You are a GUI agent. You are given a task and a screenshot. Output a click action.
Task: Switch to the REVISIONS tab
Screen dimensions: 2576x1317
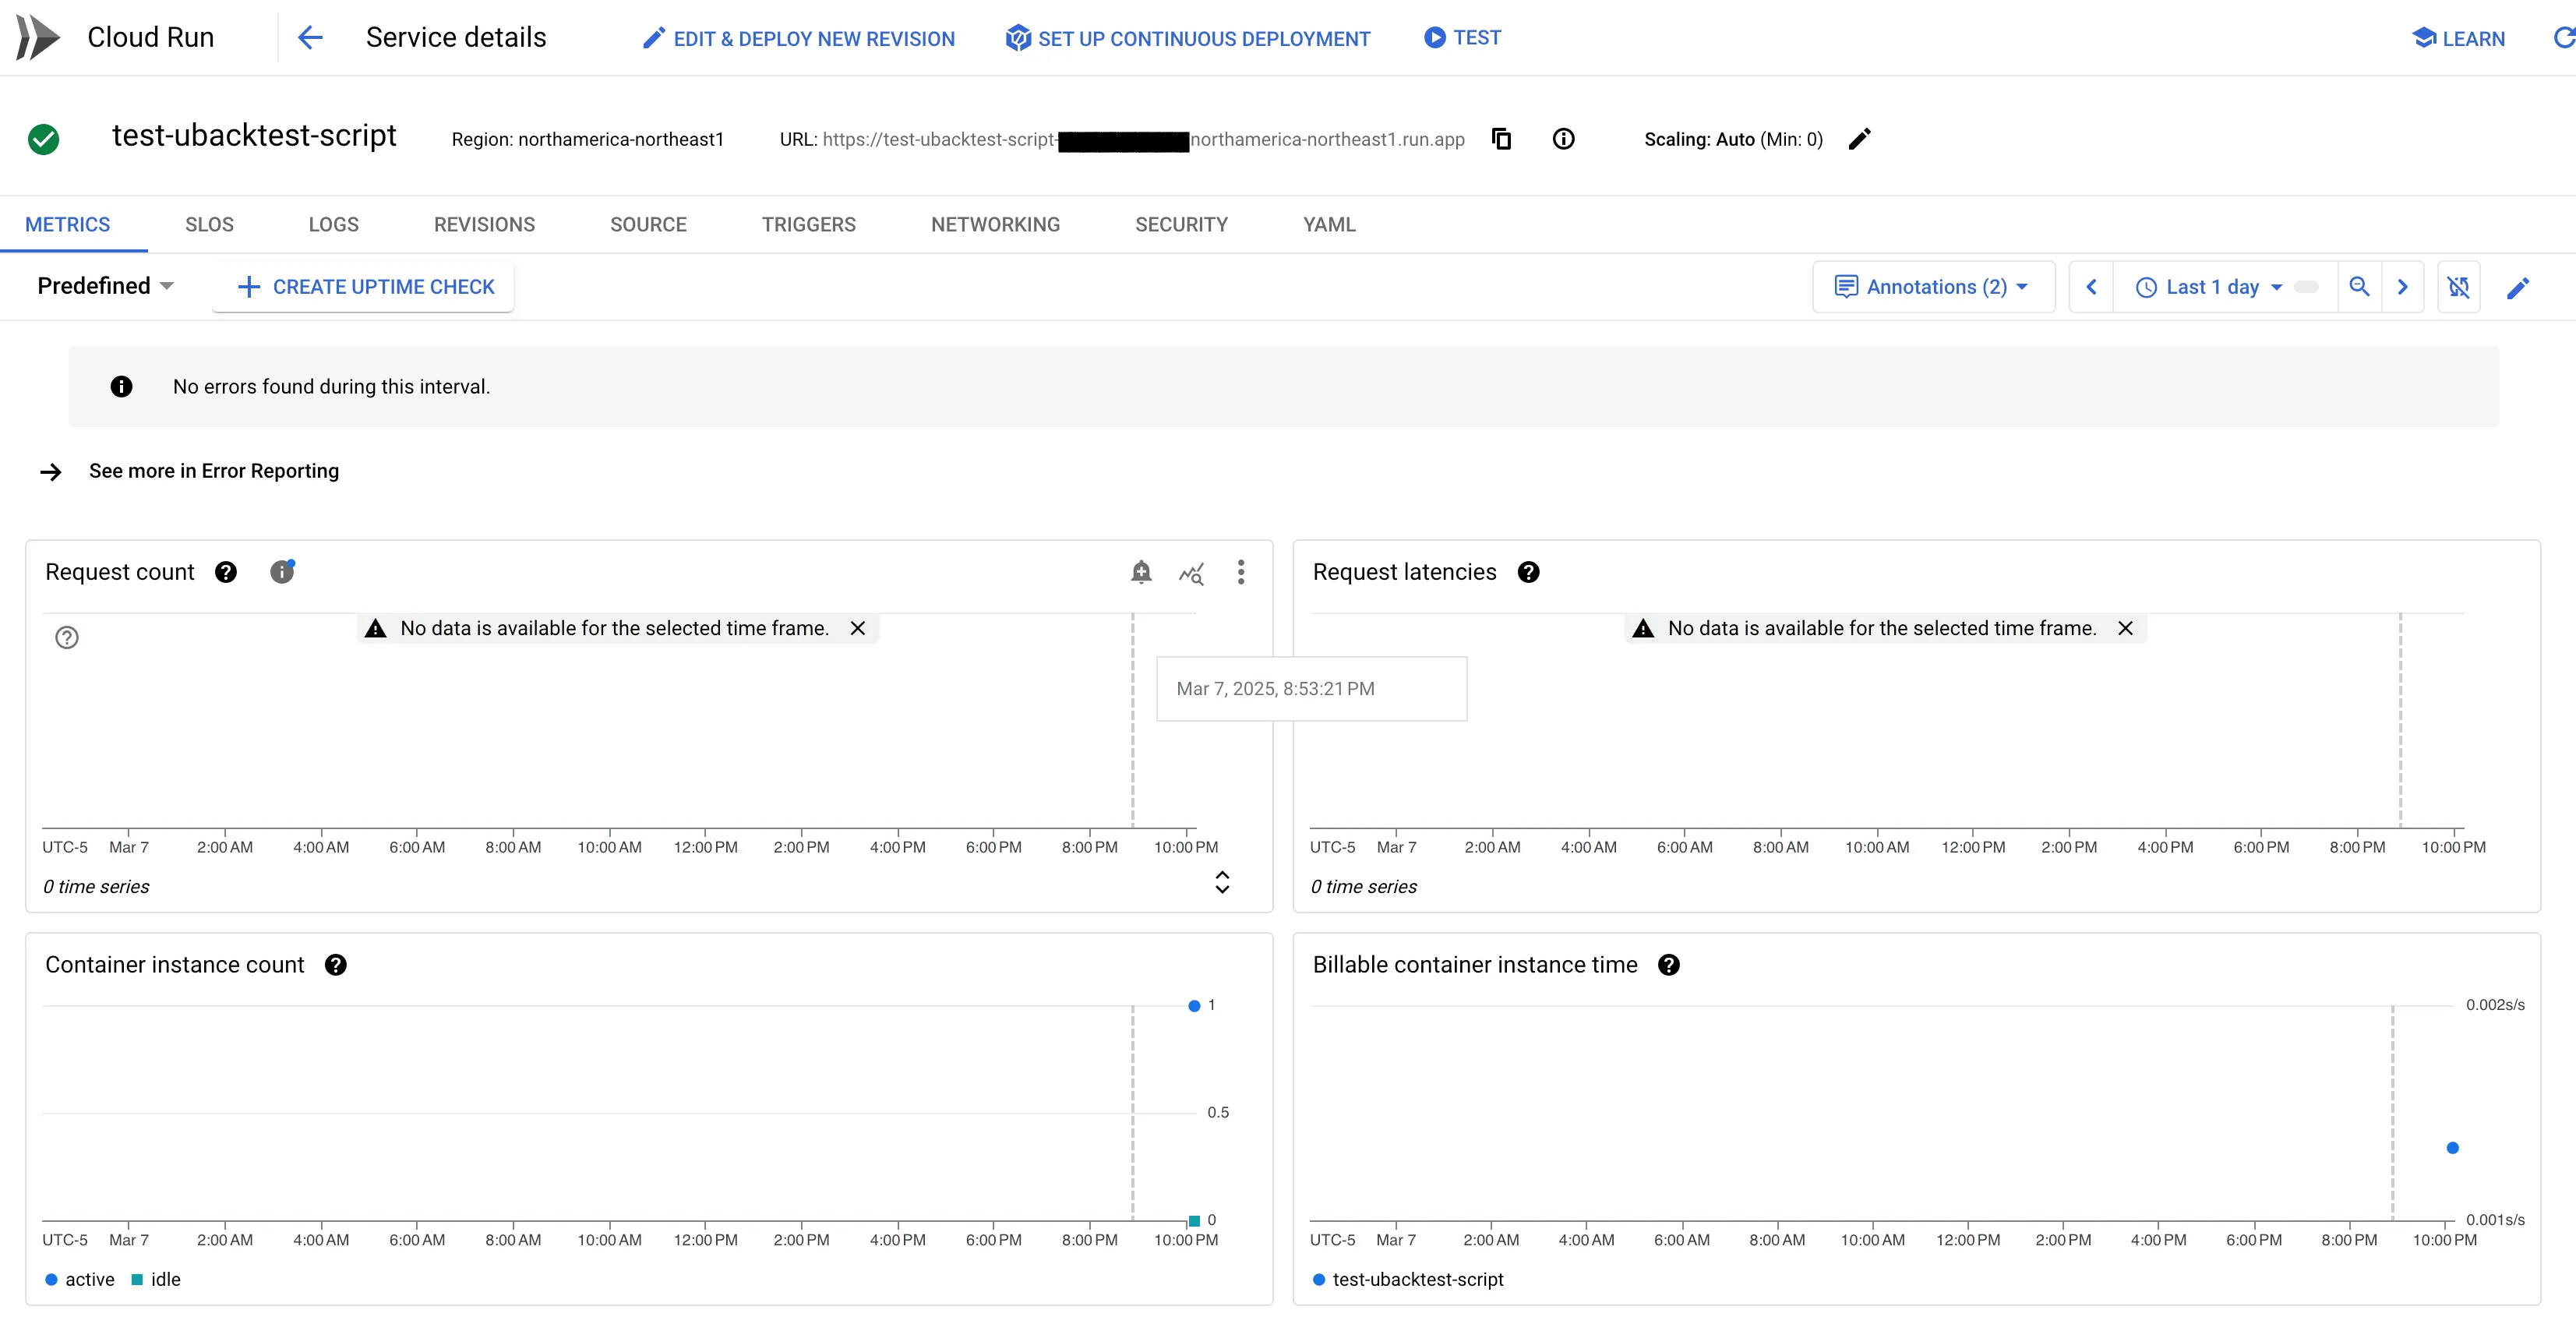(484, 224)
